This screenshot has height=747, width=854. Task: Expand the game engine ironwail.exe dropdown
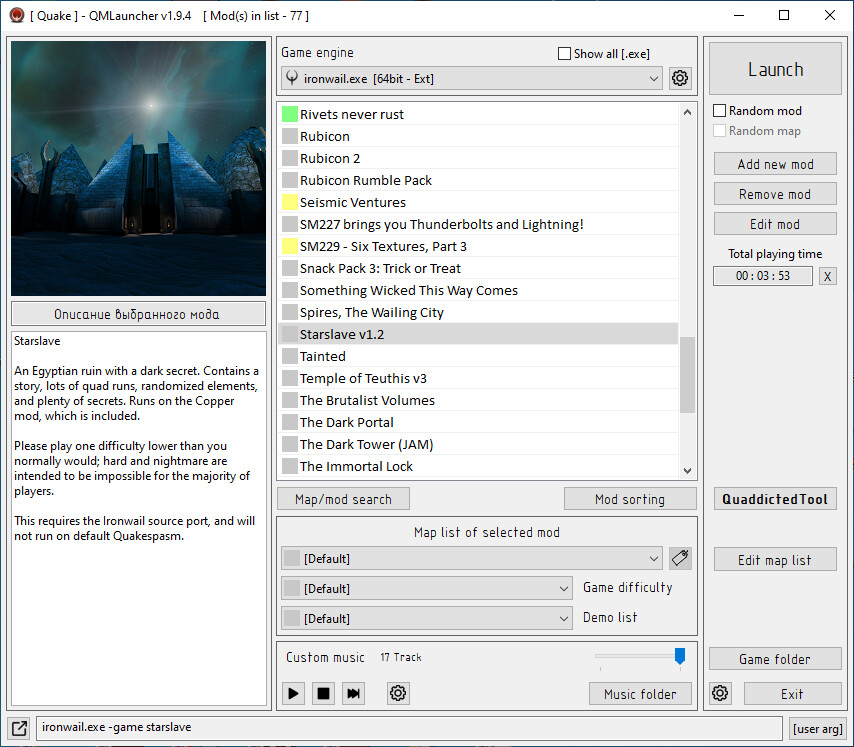(x=654, y=78)
